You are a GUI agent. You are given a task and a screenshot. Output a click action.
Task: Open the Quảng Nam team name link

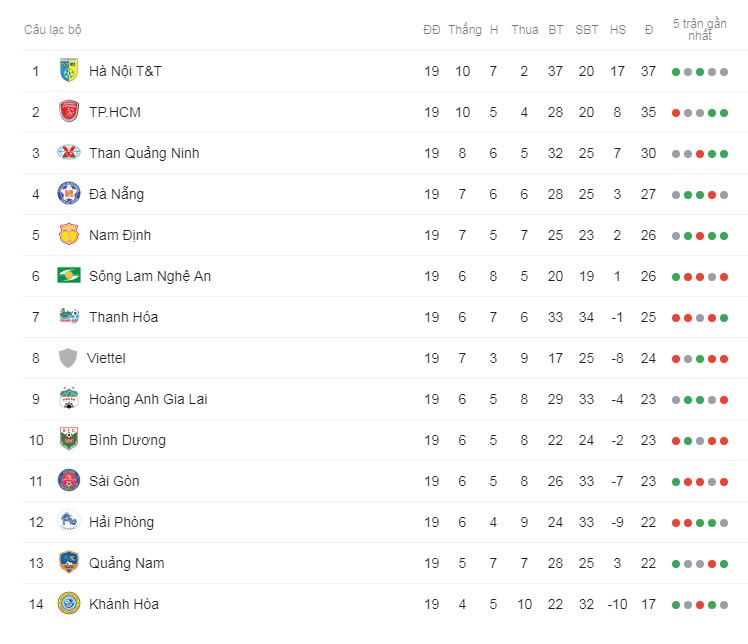pos(126,563)
